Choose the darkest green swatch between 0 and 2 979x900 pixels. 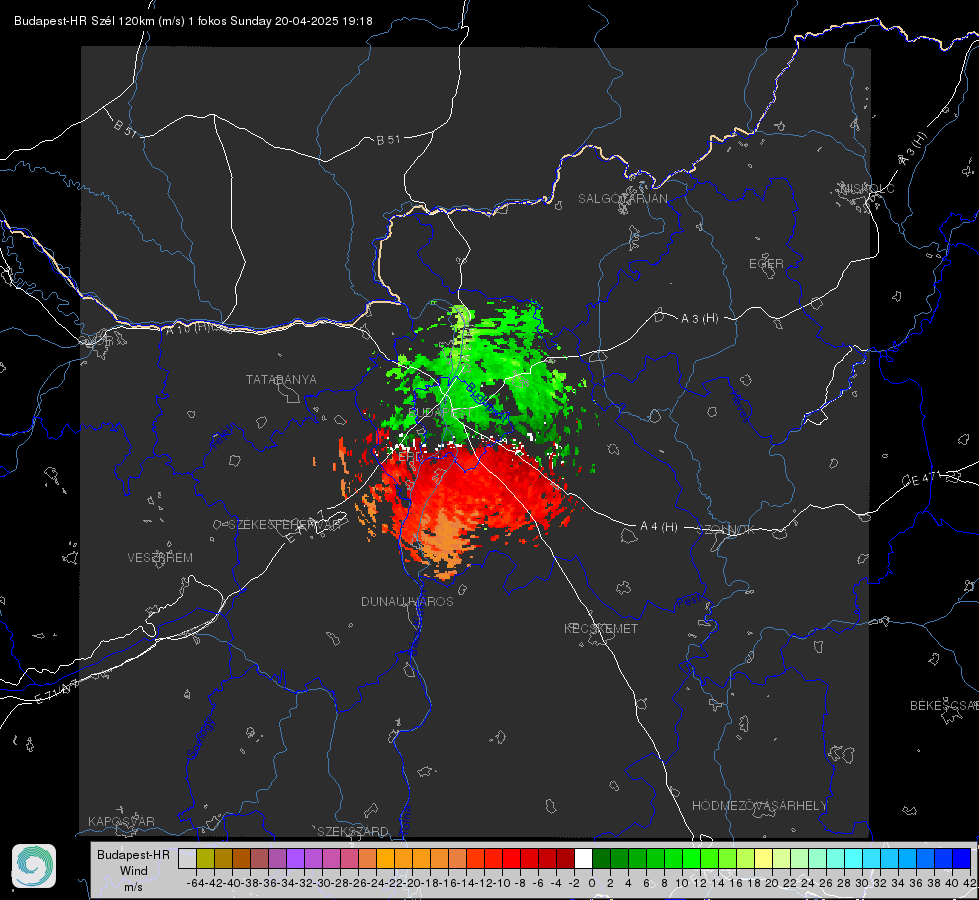point(601,859)
